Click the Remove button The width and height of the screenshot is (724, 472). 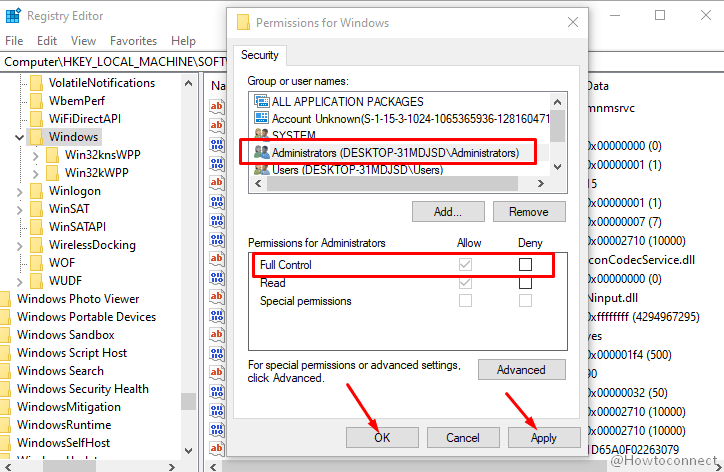click(x=529, y=212)
